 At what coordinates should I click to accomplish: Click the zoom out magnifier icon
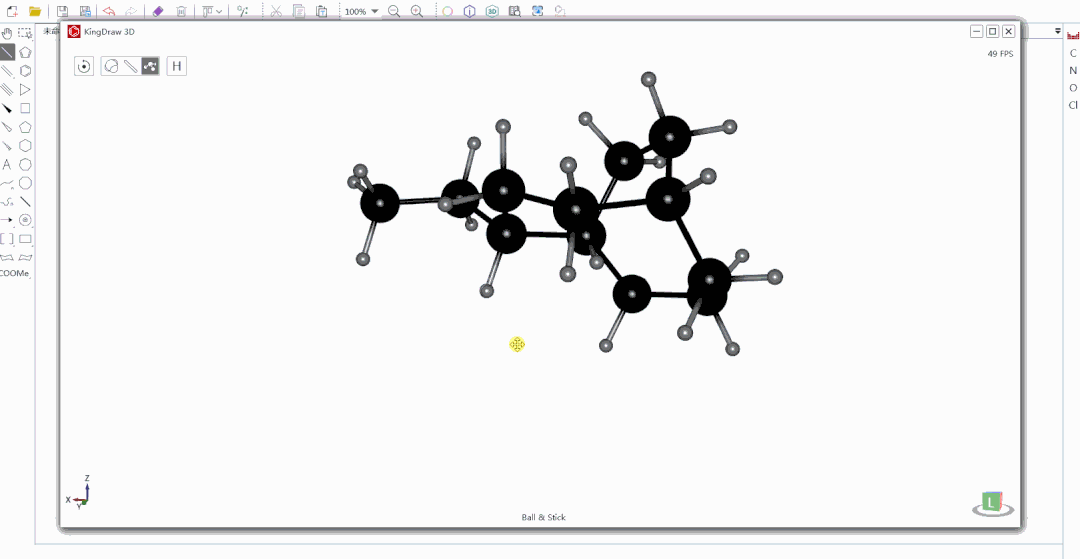393,12
